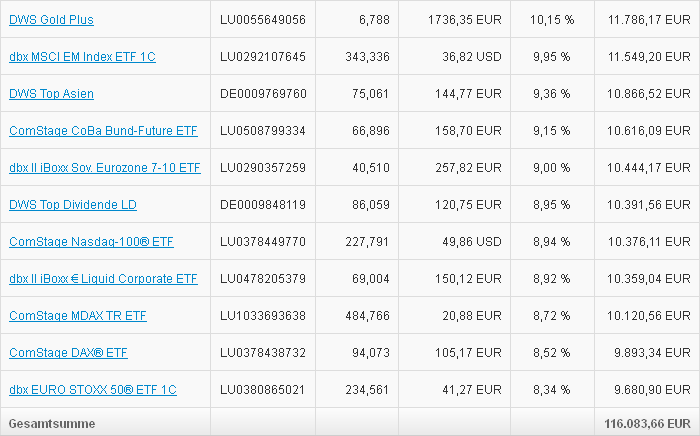Open ComStage CoBa Bund-Future ETF link

click(x=103, y=131)
